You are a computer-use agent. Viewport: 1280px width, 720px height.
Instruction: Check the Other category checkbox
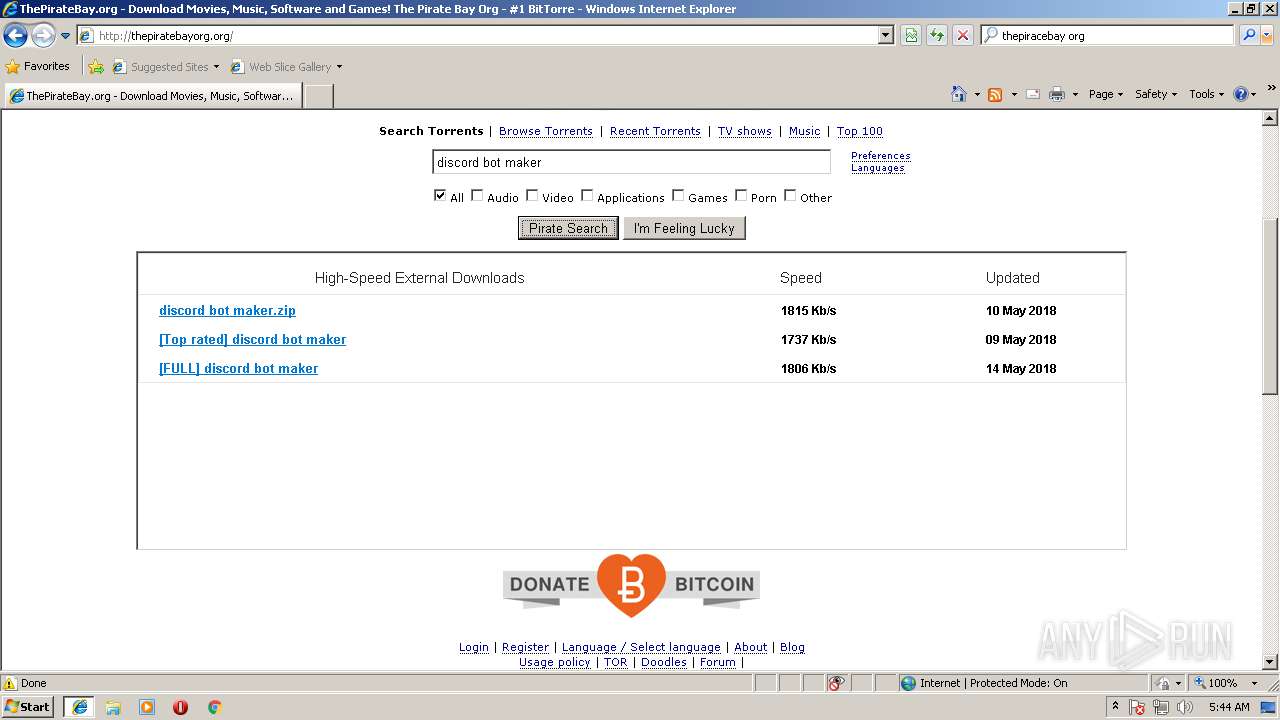point(790,196)
